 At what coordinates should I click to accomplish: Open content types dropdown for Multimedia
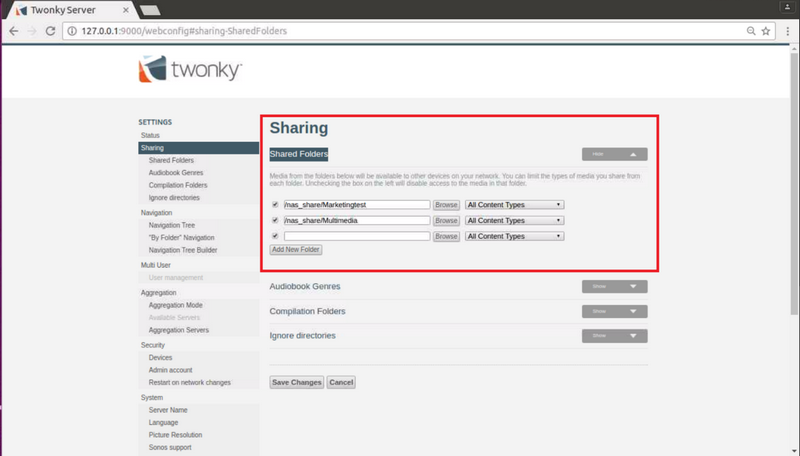pyautogui.click(x=514, y=220)
